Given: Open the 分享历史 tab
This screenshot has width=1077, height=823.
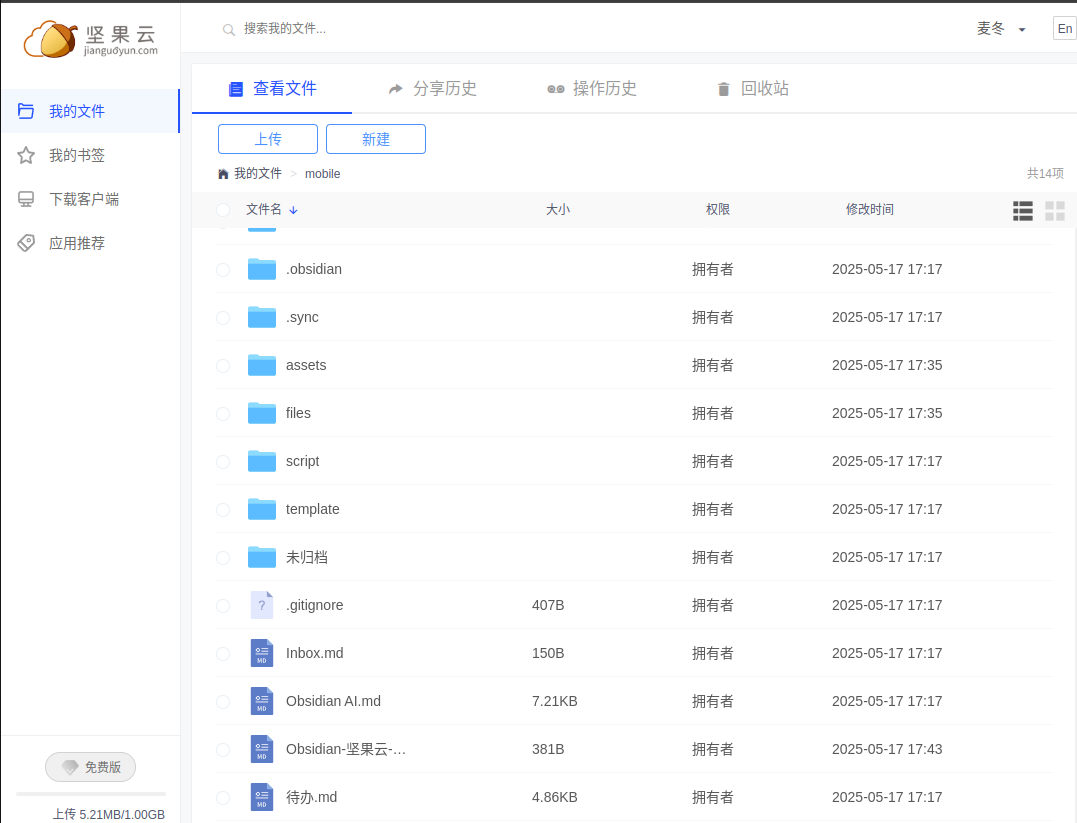Looking at the screenshot, I should pos(432,89).
